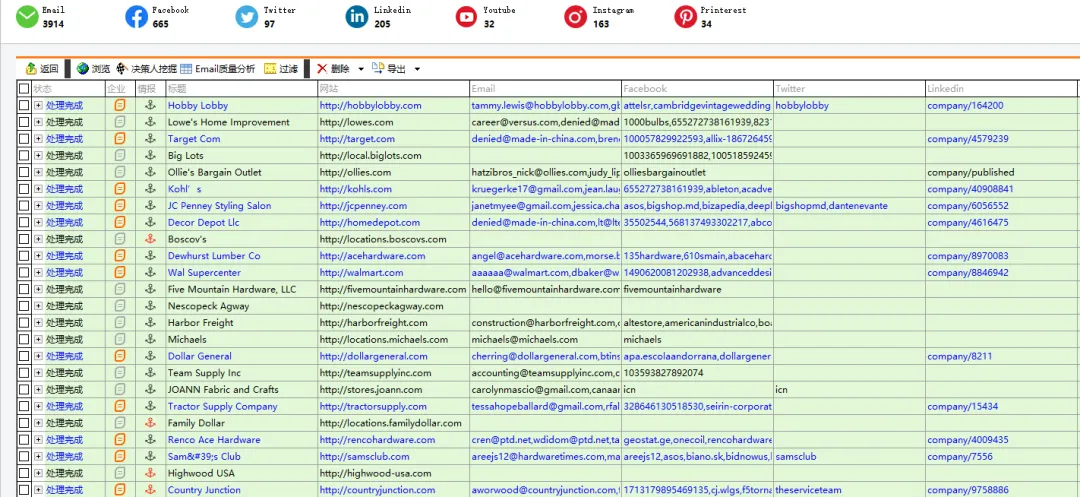Click the red anchor icon for Highwood USA
Screen dimensions: 1080x497
149,473
